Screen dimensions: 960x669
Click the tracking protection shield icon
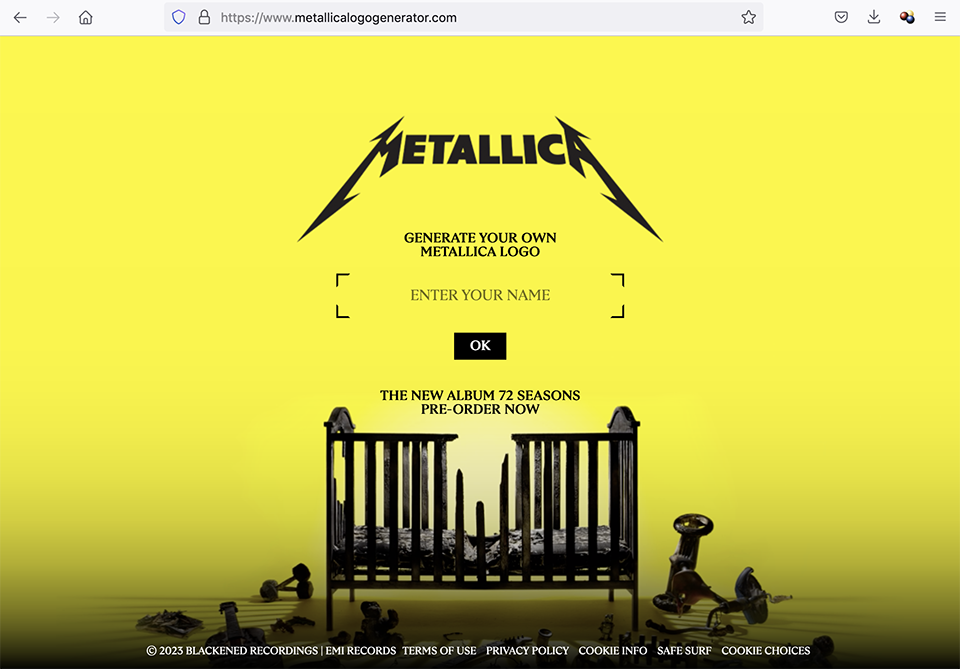pos(178,17)
